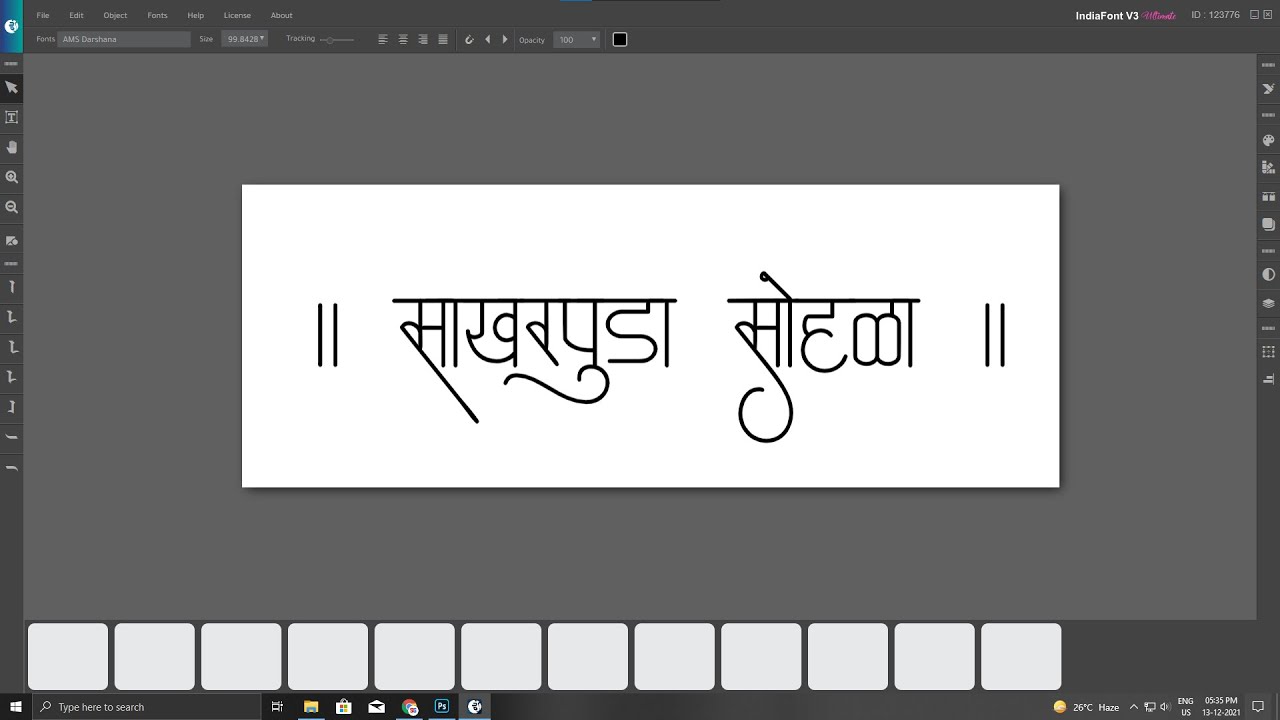Image resolution: width=1280 pixels, height=720 pixels.
Task: Open Microsoft Store in taskbar
Action: [x=344, y=707]
